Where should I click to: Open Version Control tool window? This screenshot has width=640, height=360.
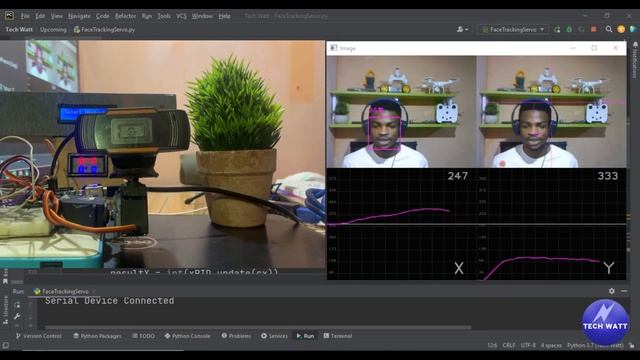pos(38,336)
